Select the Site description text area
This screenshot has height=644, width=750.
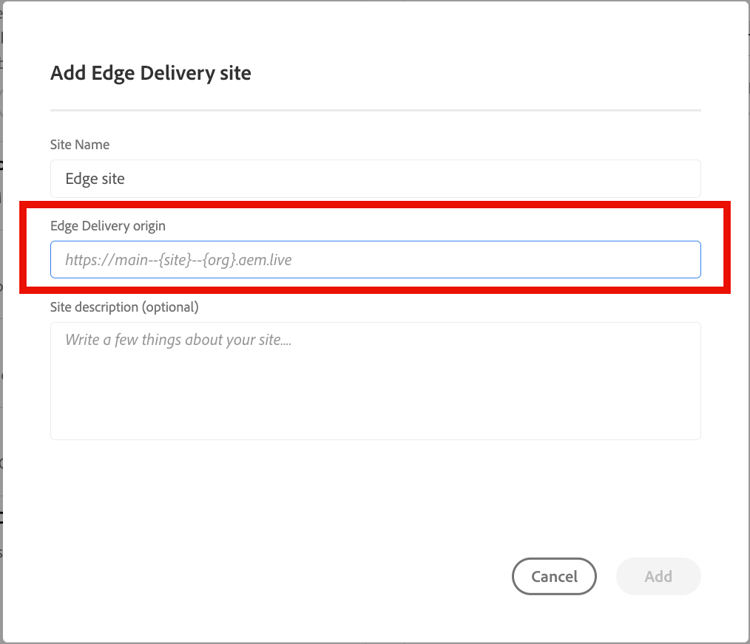375,380
